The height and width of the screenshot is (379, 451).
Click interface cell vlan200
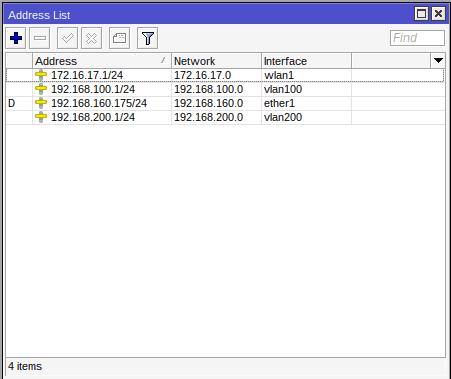pos(283,117)
